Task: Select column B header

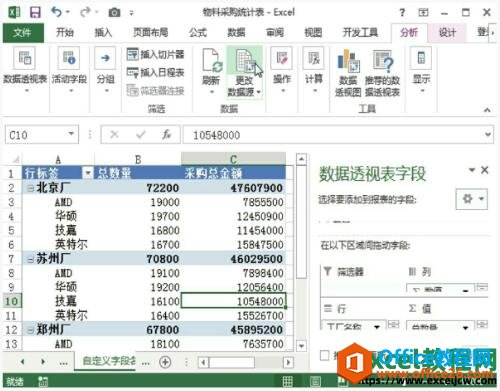Action: 138,159
